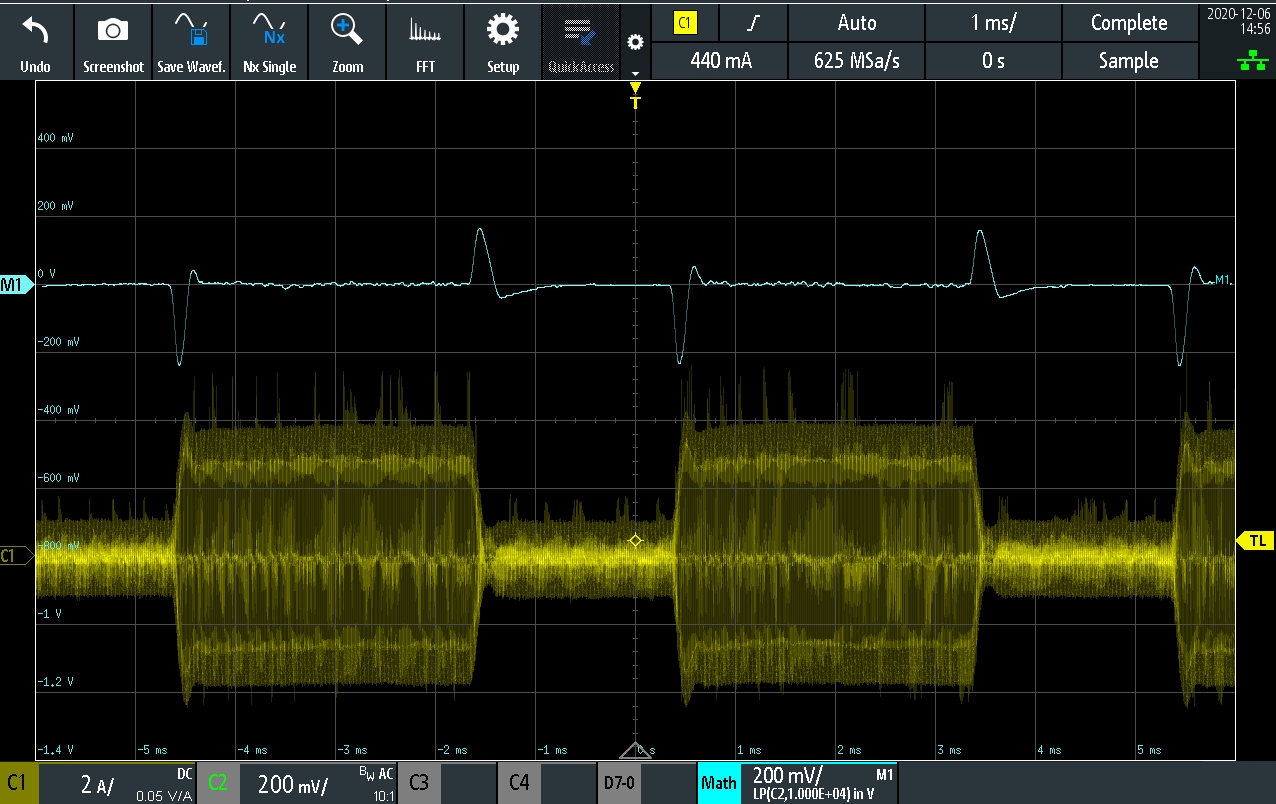Click the Undo arrow icon
Image resolution: width=1276 pixels, height=804 pixels.
(35, 31)
